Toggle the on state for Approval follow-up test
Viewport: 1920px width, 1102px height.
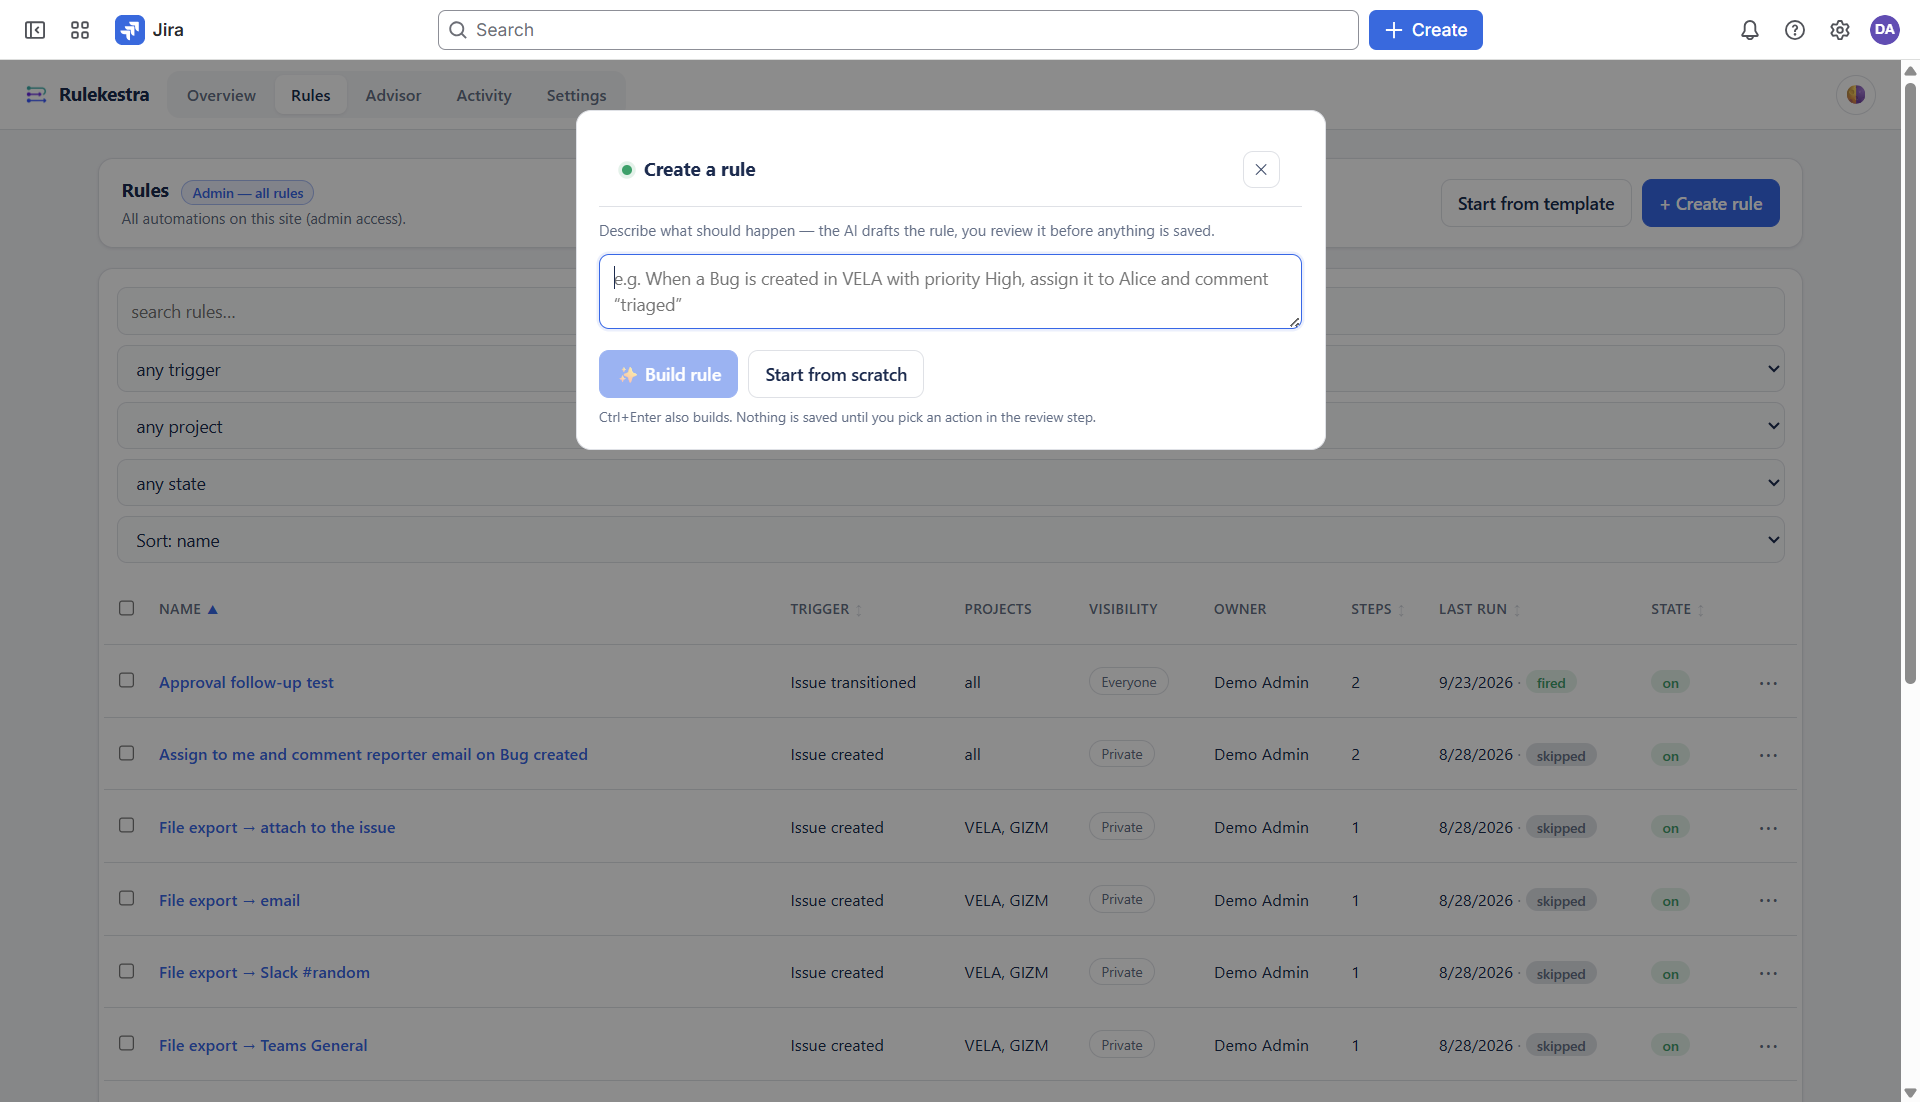click(x=1670, y=683)
